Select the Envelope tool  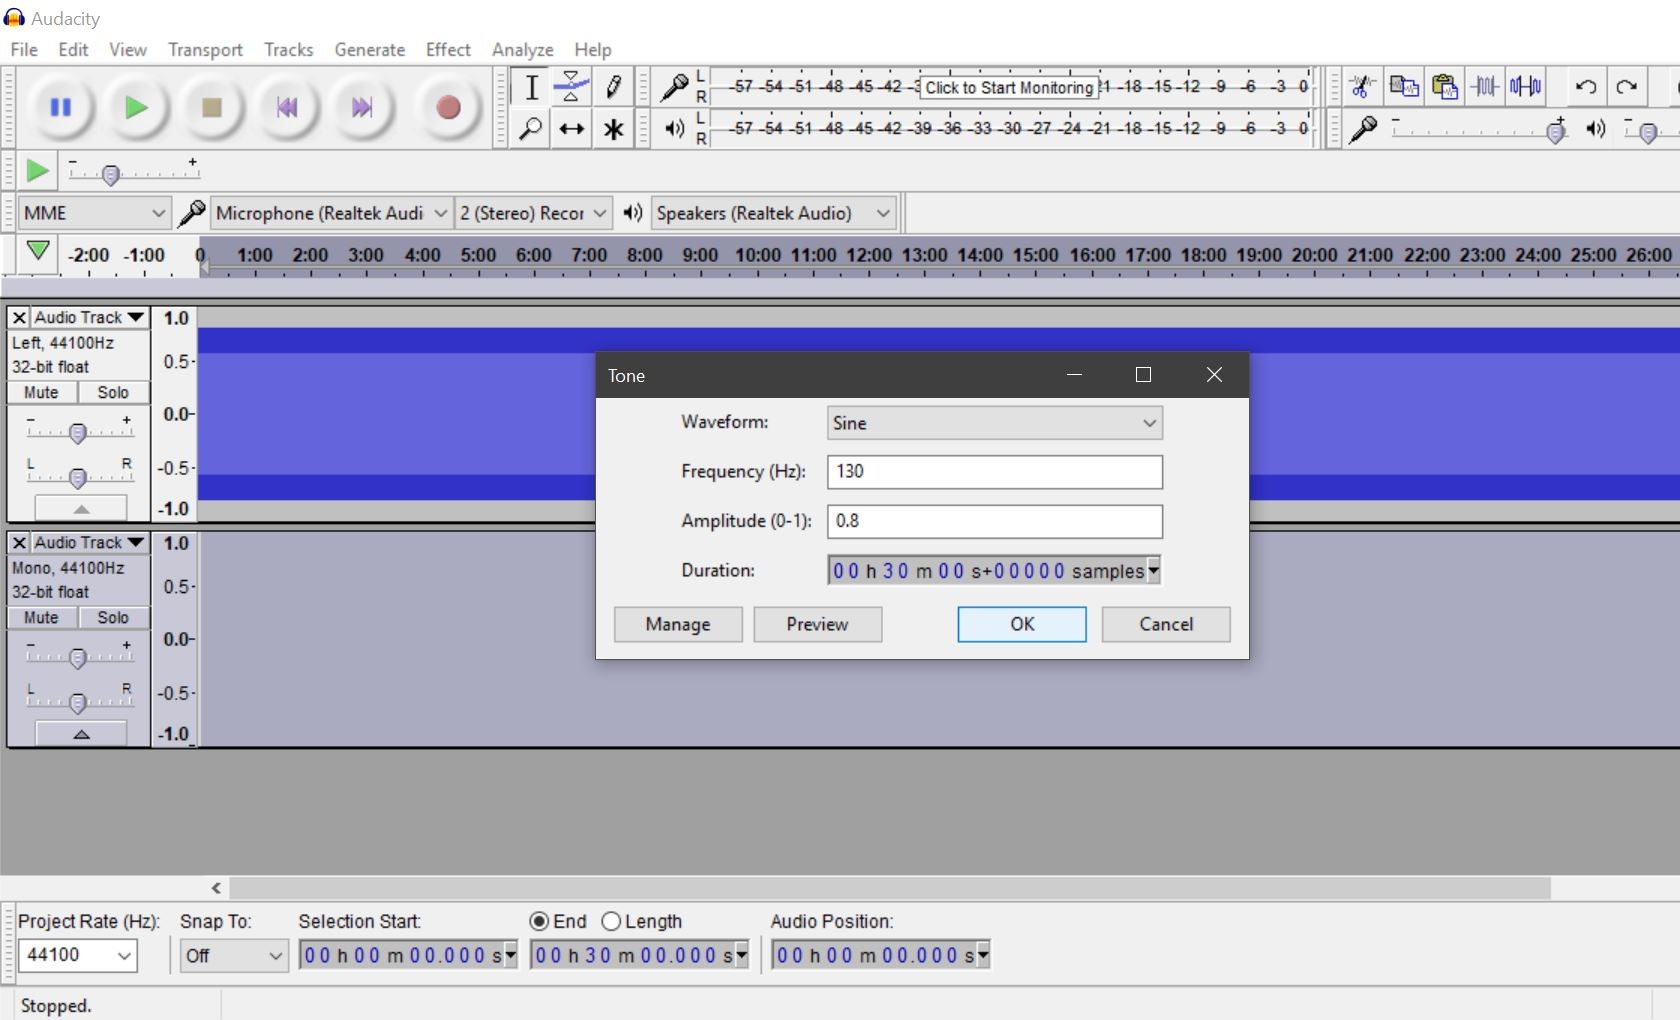571,87
